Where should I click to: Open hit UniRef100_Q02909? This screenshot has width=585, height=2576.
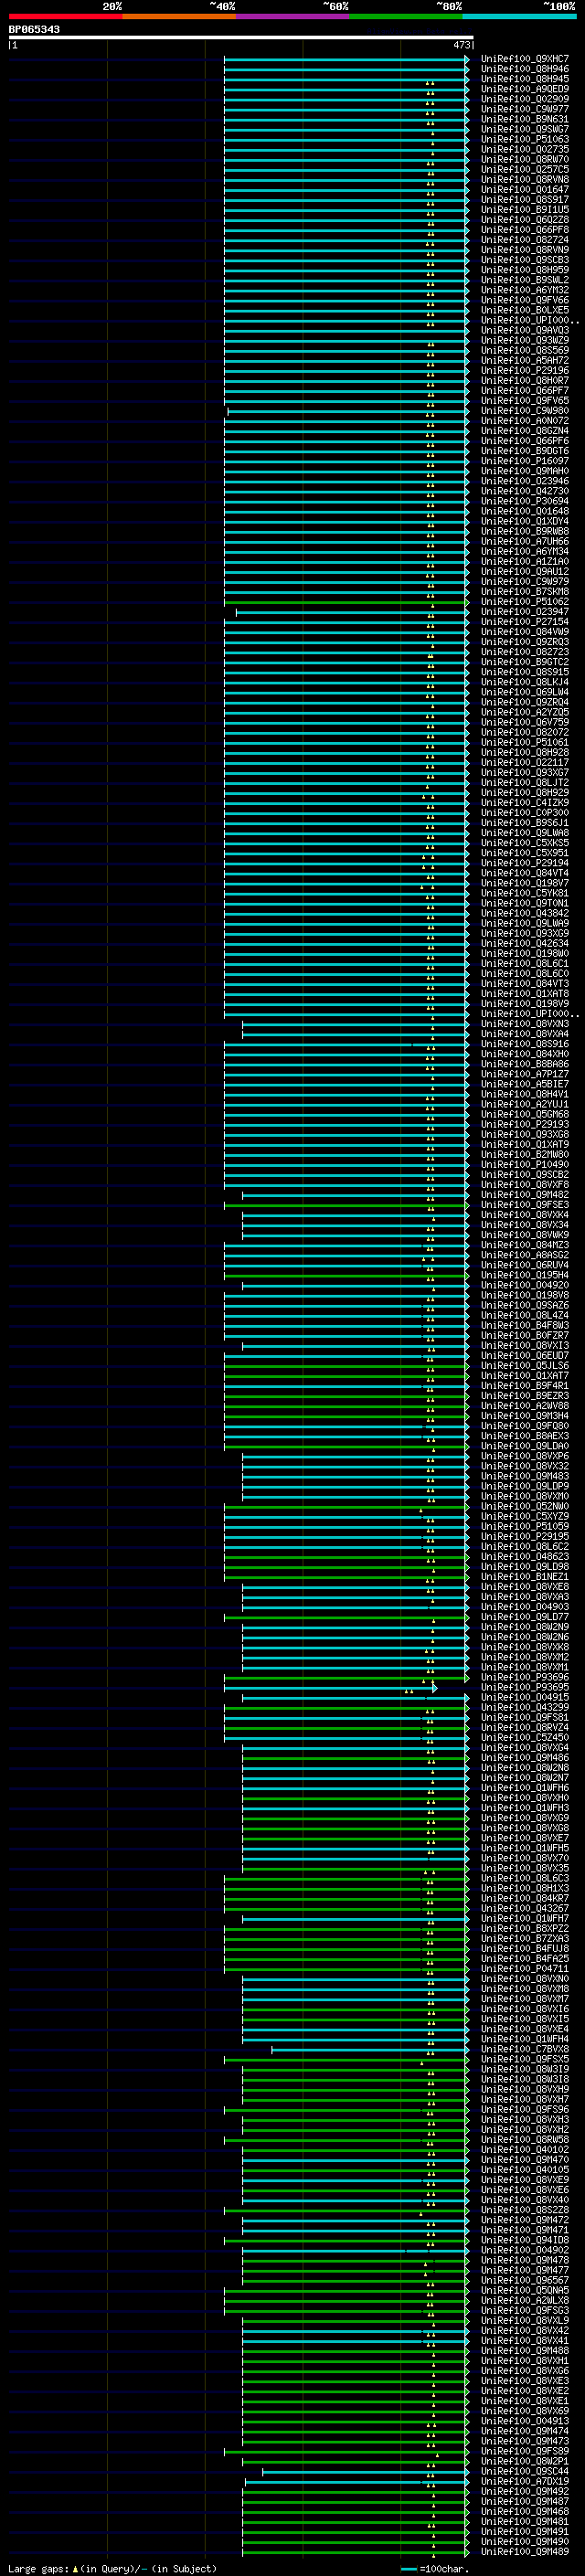tap(525, 99)
